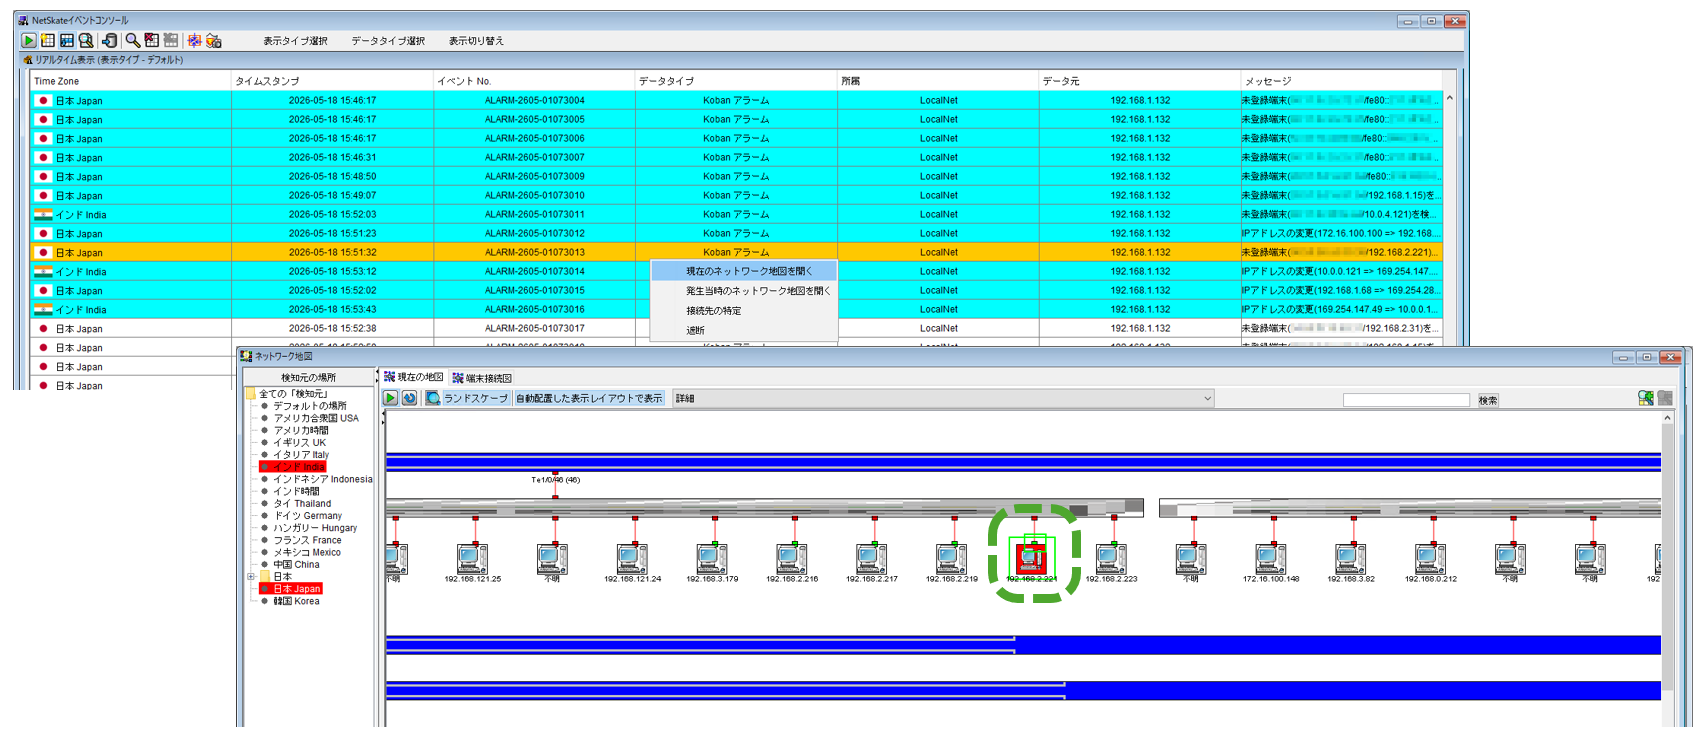The height and width of the screenshot is (742, 1708).
Task: Click the greyed-out table icon in Event Console toolbar
Action: pos(171,40)
